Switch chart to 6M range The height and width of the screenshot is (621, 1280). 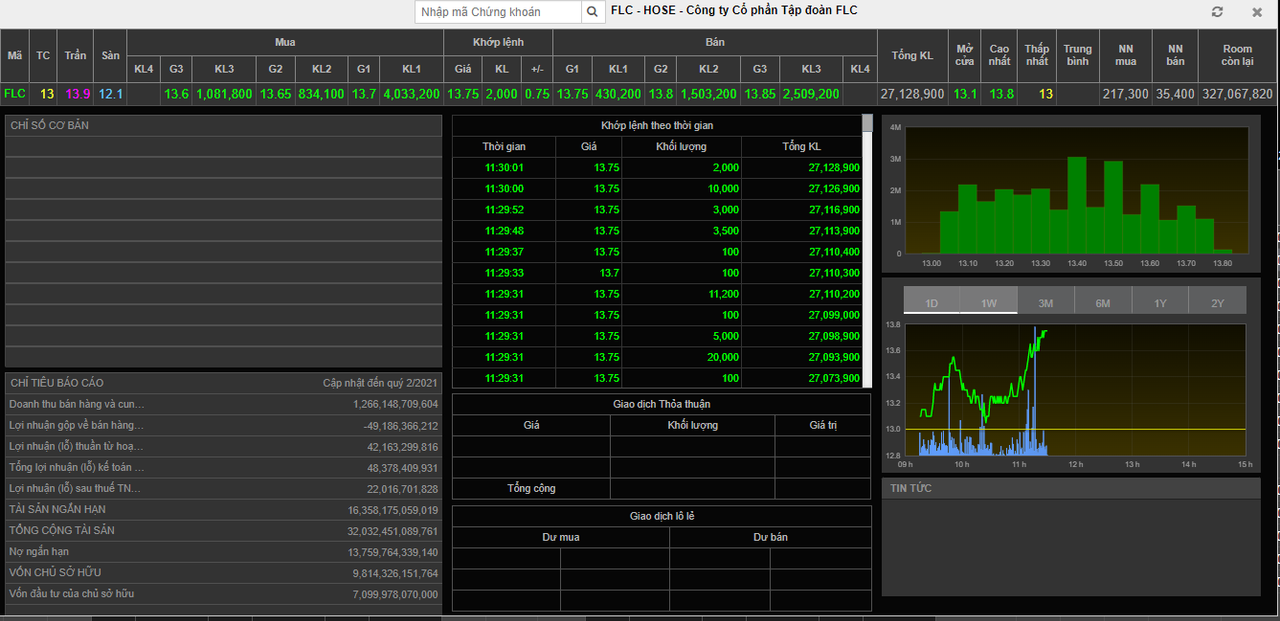point(1103,301)
